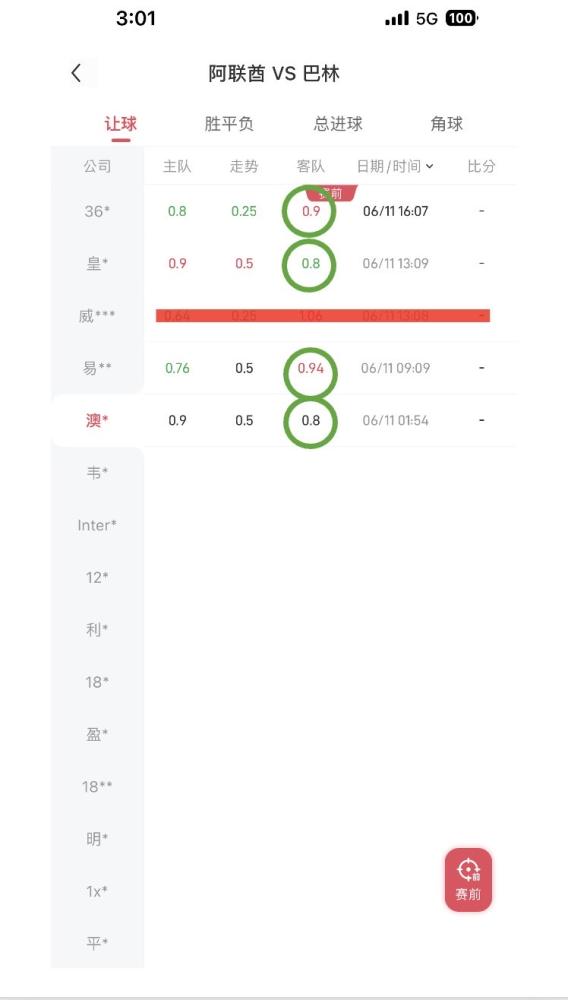
Task: Tap the 阿联酋 VS 巴林 title
Action: click(x=274, y=73)
